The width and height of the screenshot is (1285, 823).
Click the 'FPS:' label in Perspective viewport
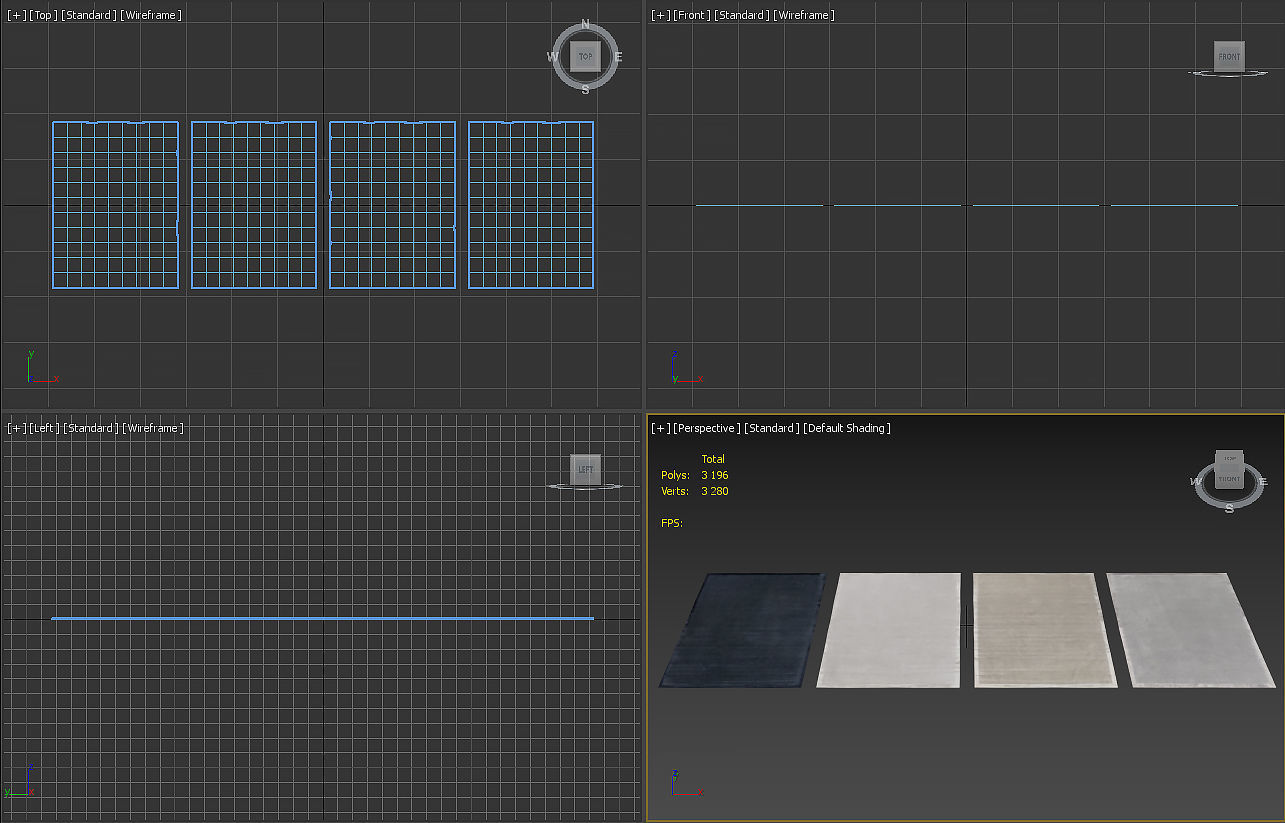tap(671, 523)
